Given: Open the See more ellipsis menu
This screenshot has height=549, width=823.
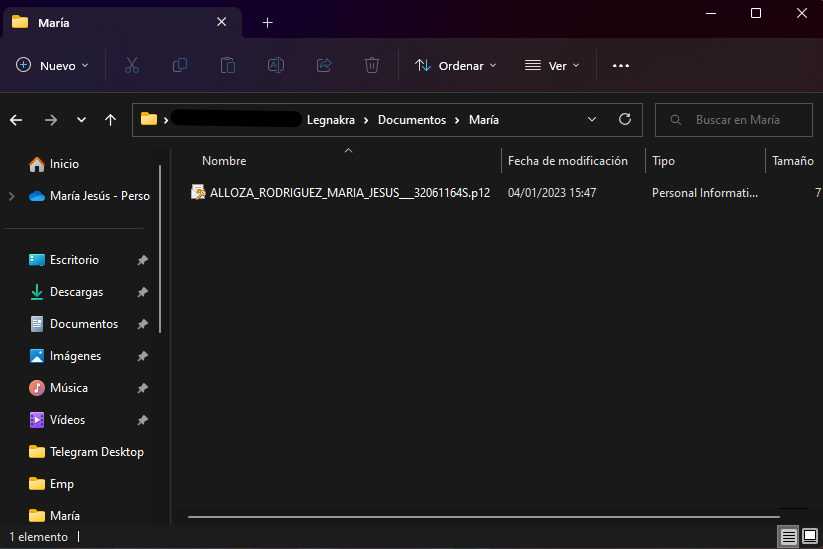Looking at the screenshot, I should [x=621, y=65].
